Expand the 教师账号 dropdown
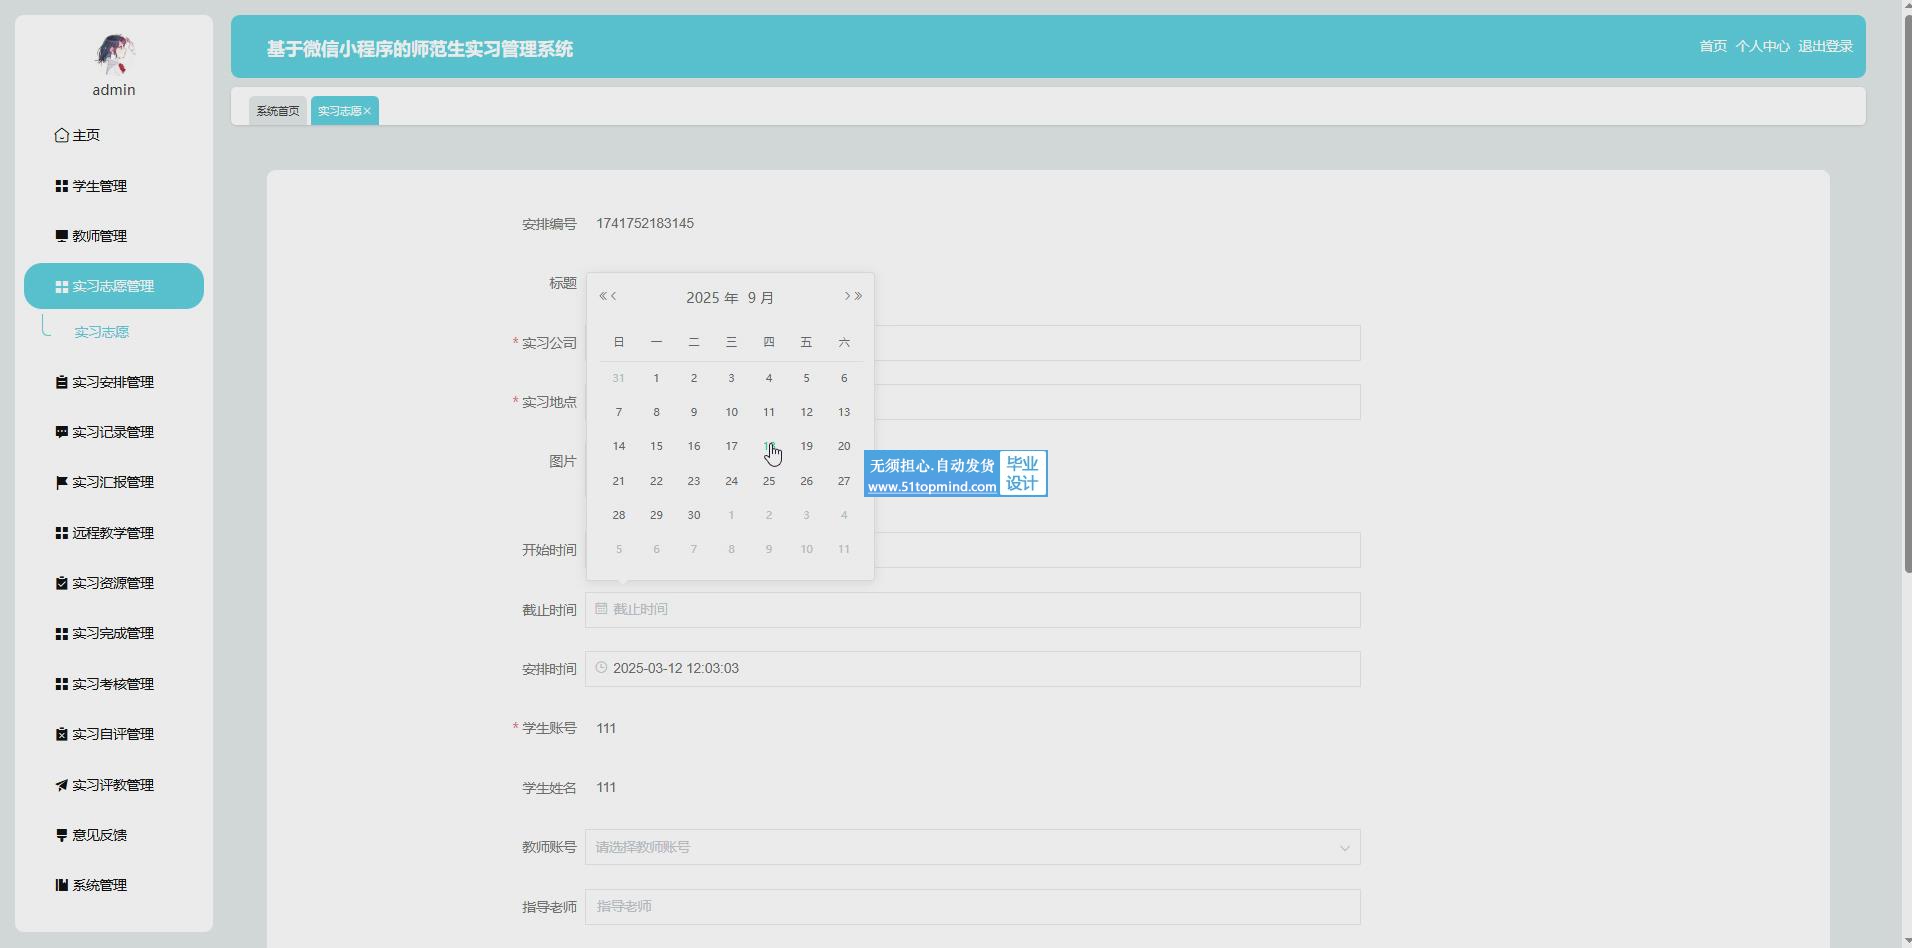1912x948 pixels. click(1344, 848)
